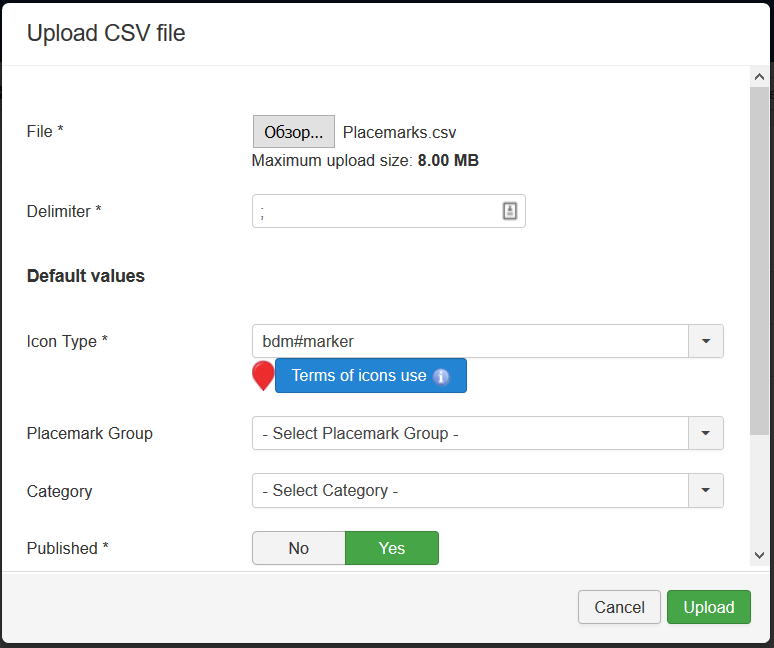Click the Обзор... file browse button
The image size is (774, 648).
(293, 132)
